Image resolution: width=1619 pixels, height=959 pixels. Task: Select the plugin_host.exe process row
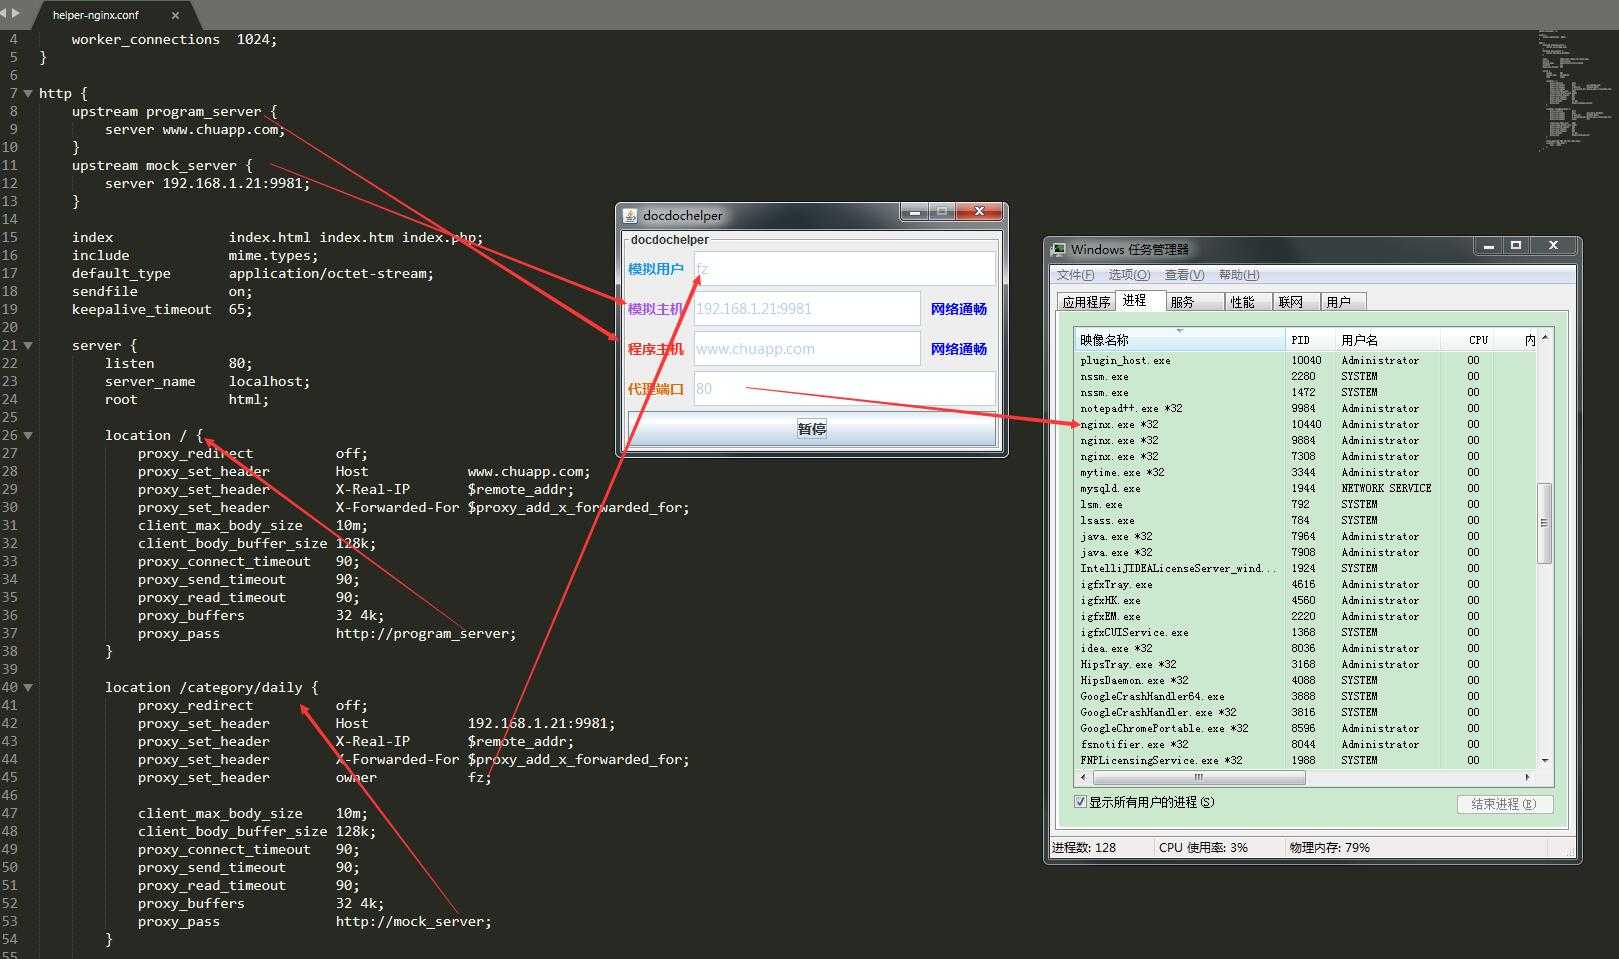click(1306, 360)
